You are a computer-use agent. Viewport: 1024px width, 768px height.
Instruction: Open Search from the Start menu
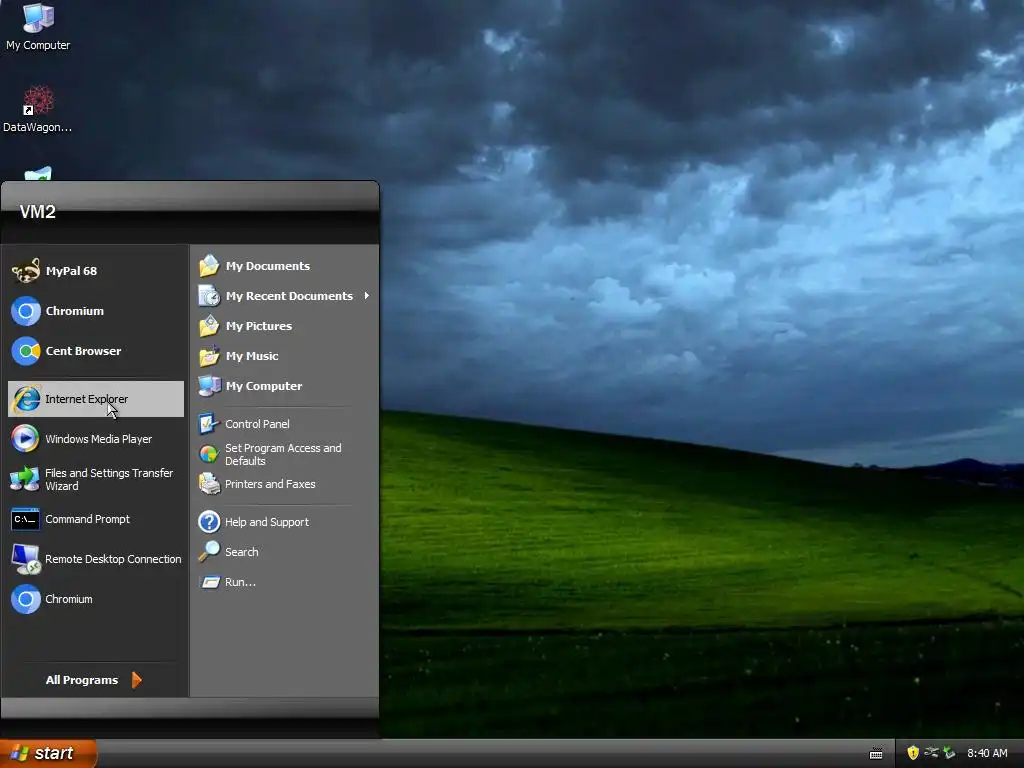coord(284,552)
